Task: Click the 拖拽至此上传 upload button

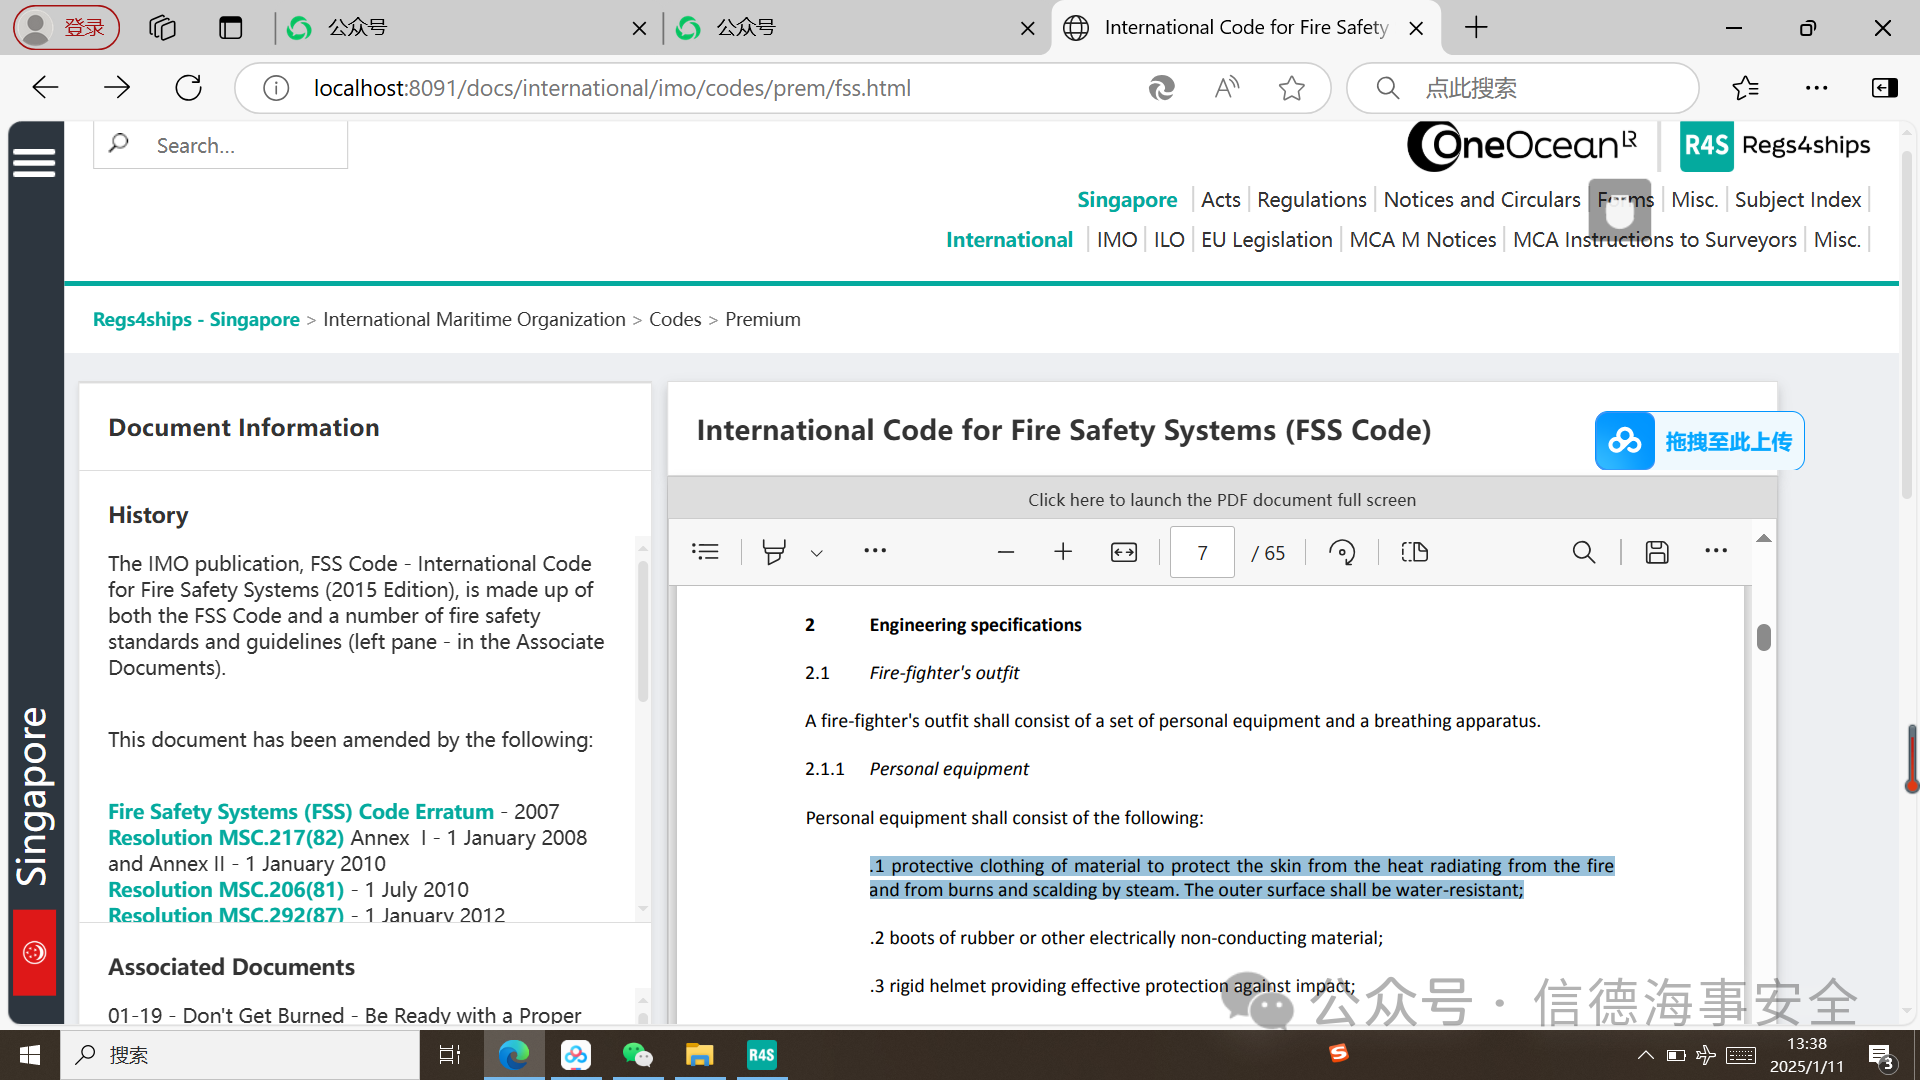Action: 1699,441
